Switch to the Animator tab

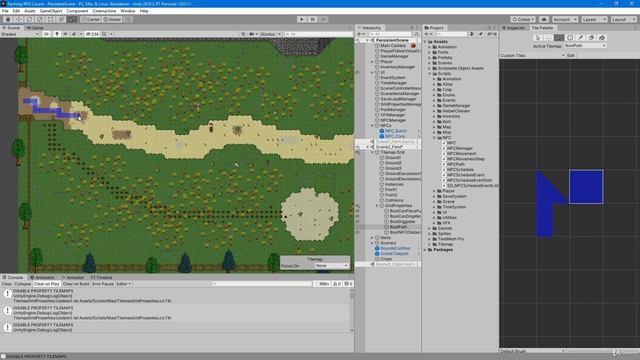click(73, 277)
